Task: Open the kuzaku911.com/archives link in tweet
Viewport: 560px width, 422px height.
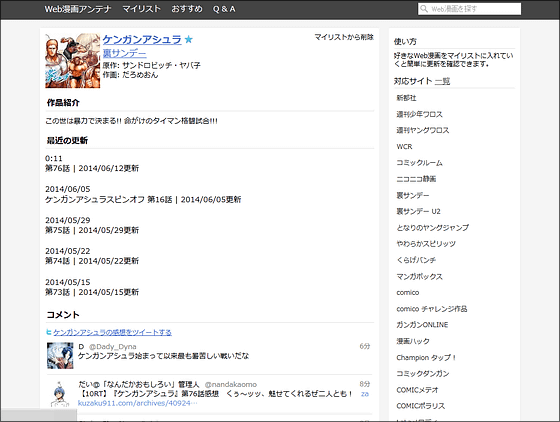Action: 138,403
